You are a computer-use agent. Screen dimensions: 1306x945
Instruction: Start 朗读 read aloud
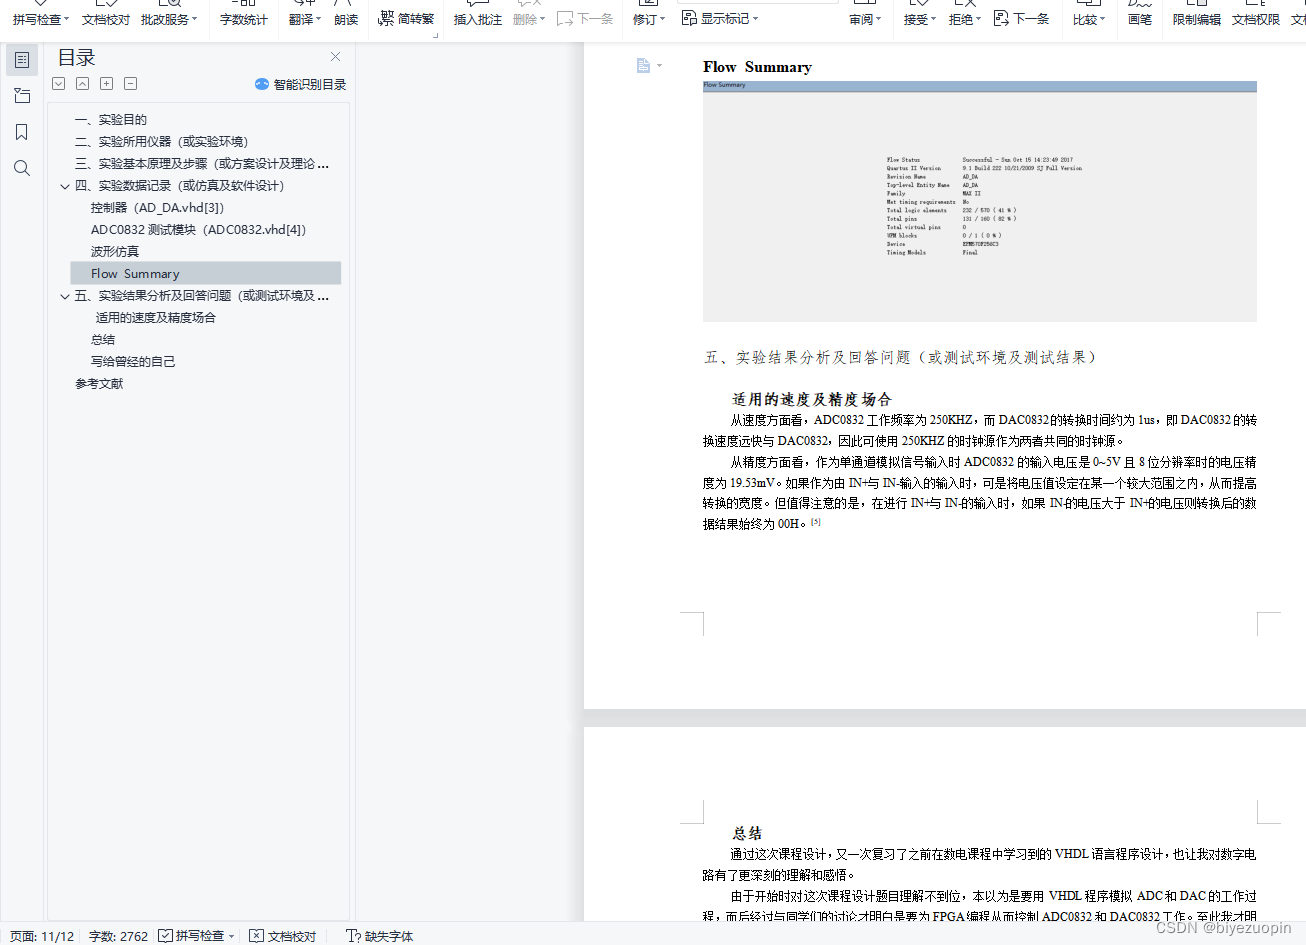tap(346, 18)
